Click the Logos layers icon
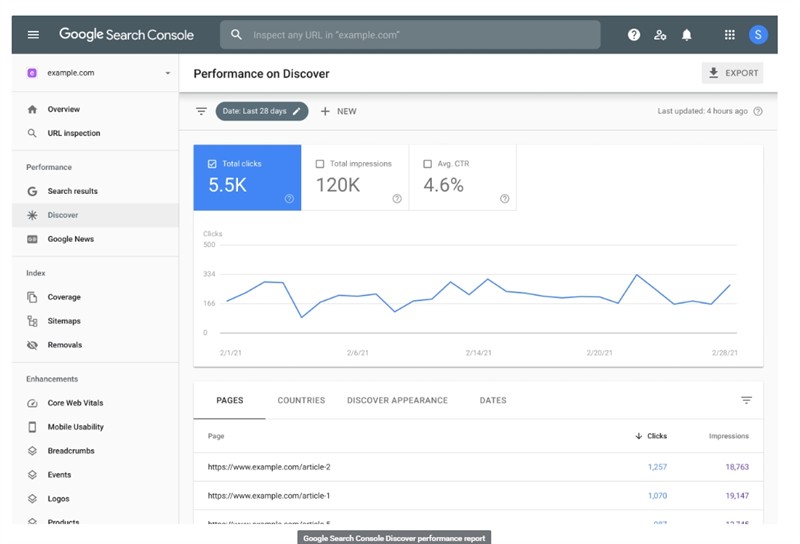 (x=32, y=499)
